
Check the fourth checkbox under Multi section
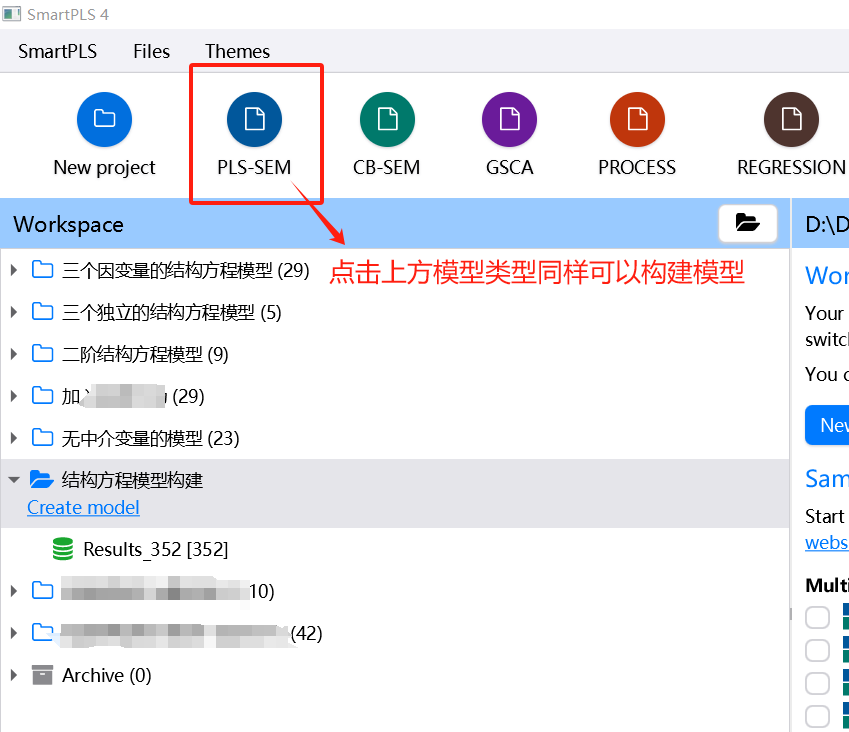[818, 716]
